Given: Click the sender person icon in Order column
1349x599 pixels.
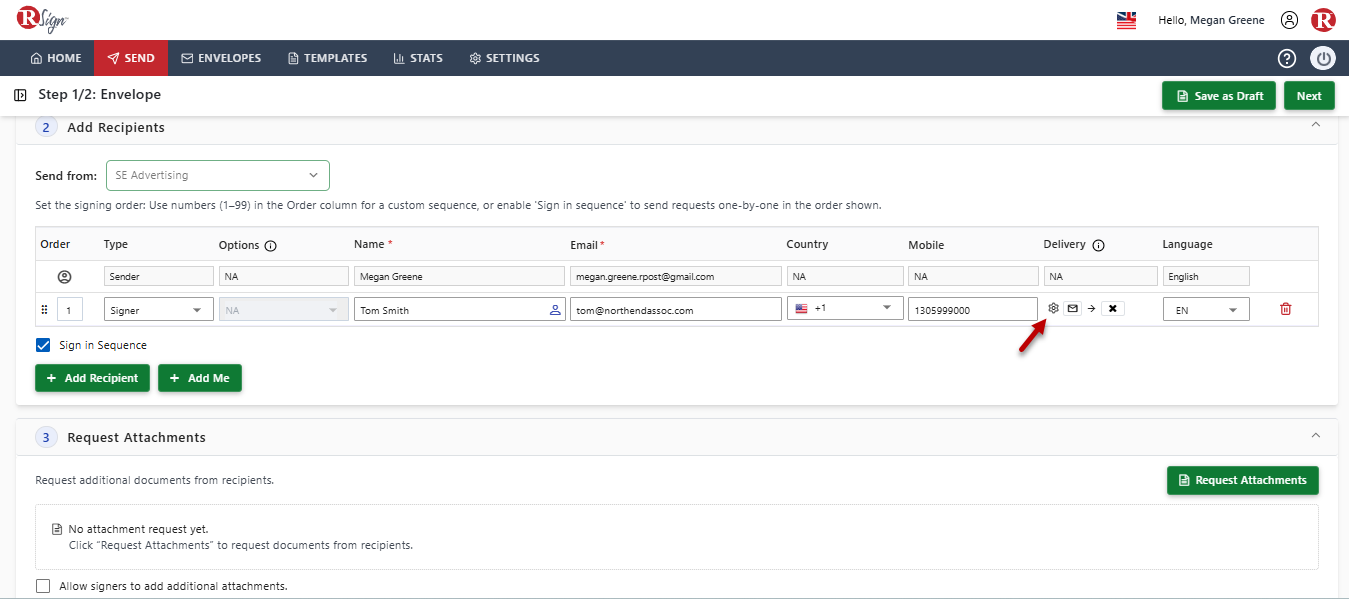Looking at the screenshot, I should click(64, 276).
